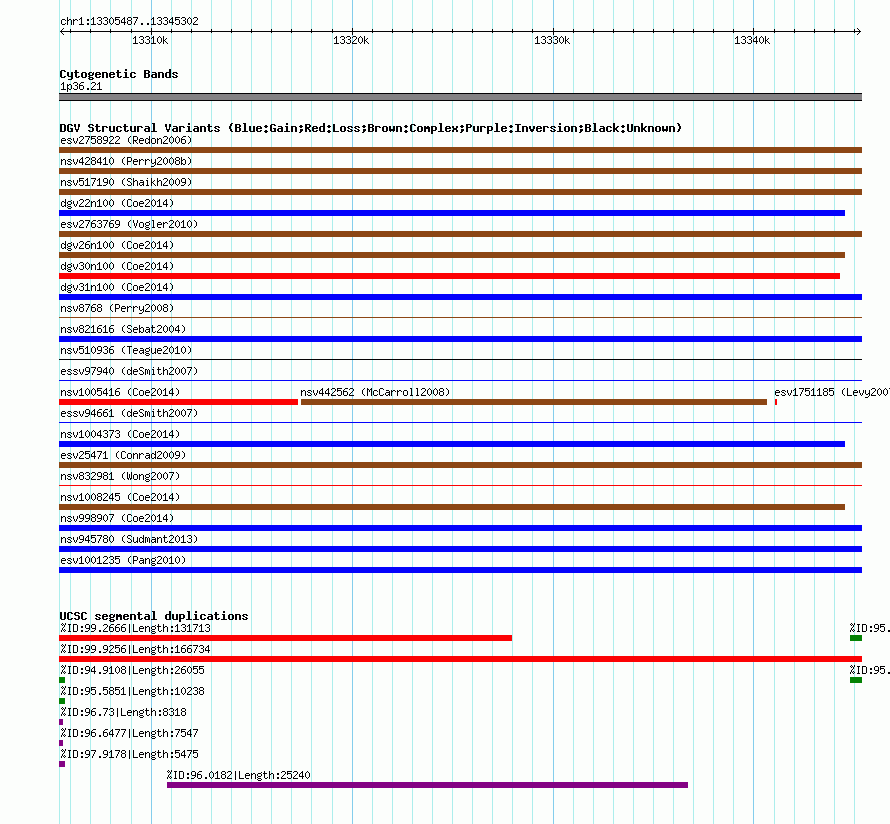Select nsv510936 (Teague2010) variant label
The width and height of the screenshot is (890, 824).
[x=126, y=350]
